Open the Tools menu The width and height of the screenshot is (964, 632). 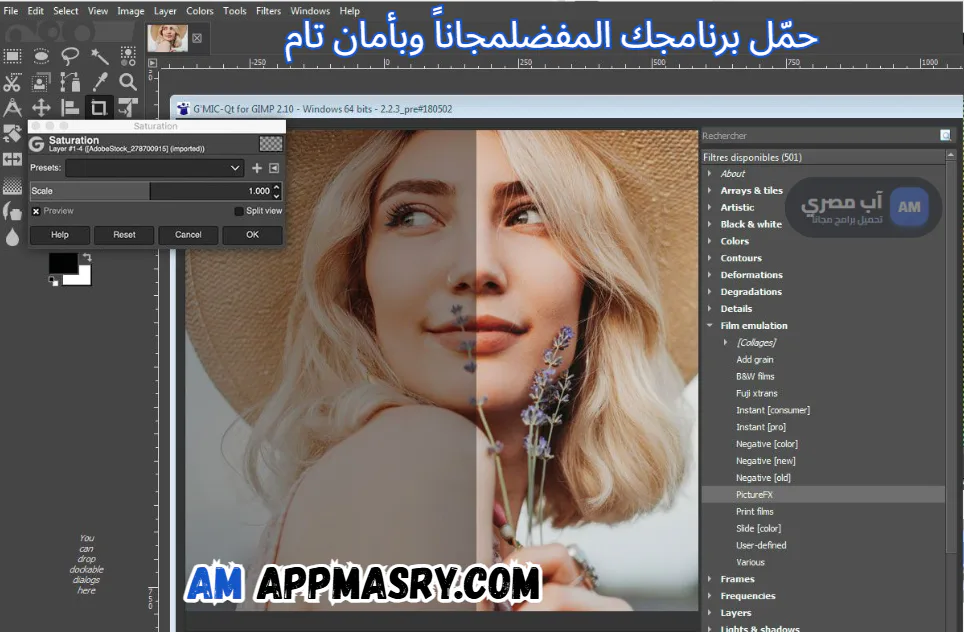tap(234, 11)
